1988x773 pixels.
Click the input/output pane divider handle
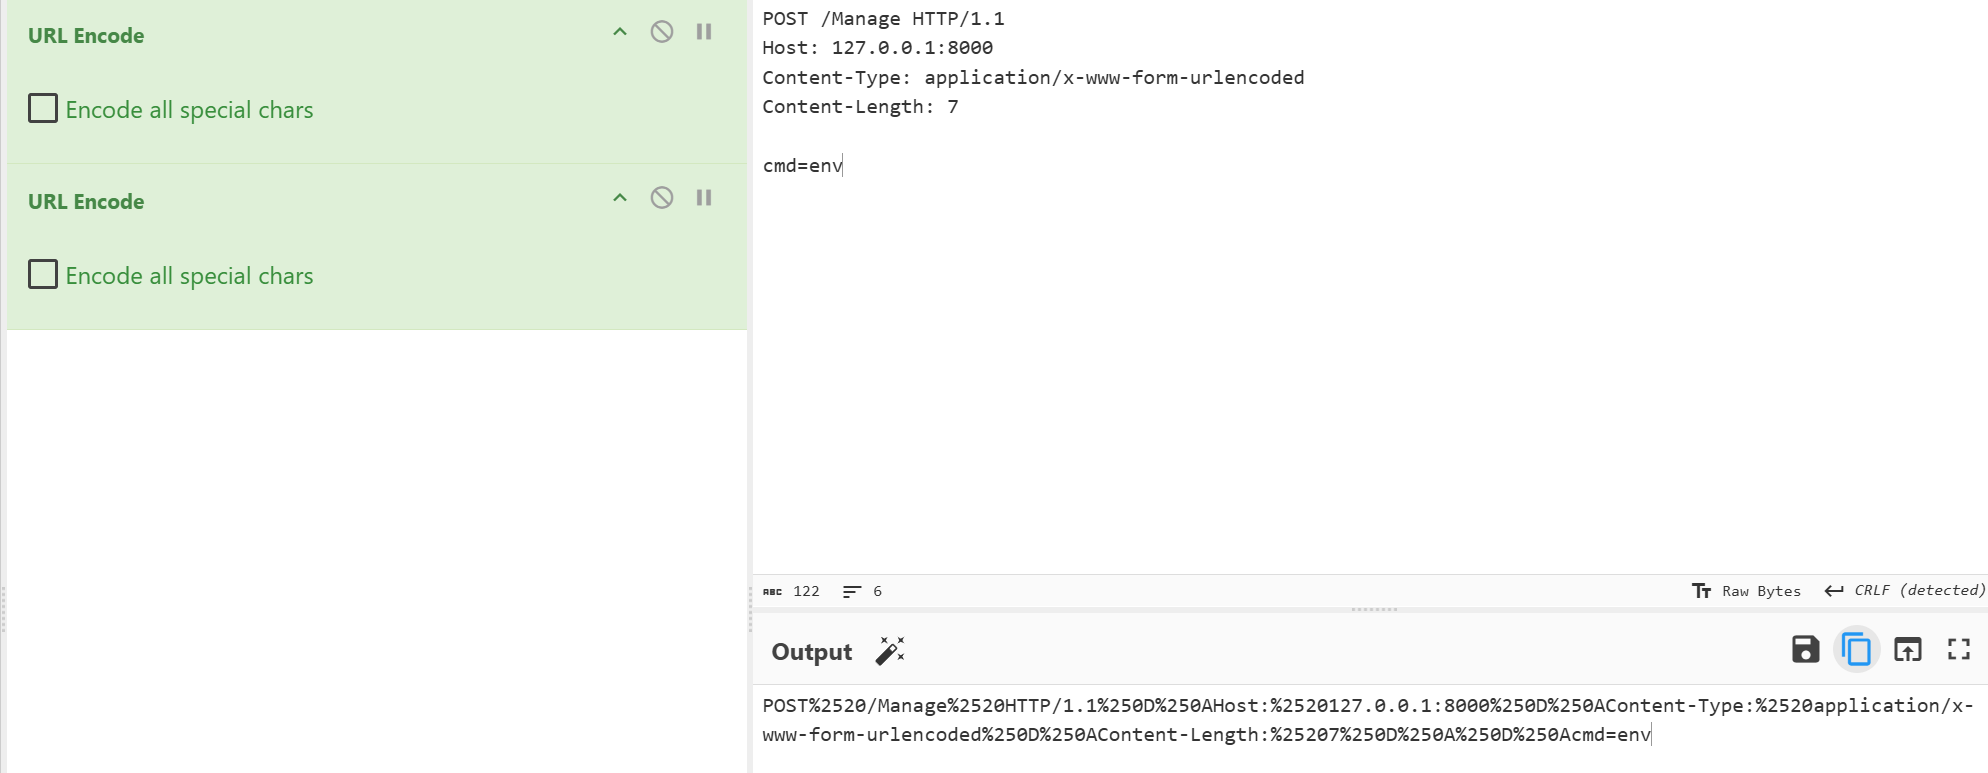pyautogui.click(x=1374, y=609)
